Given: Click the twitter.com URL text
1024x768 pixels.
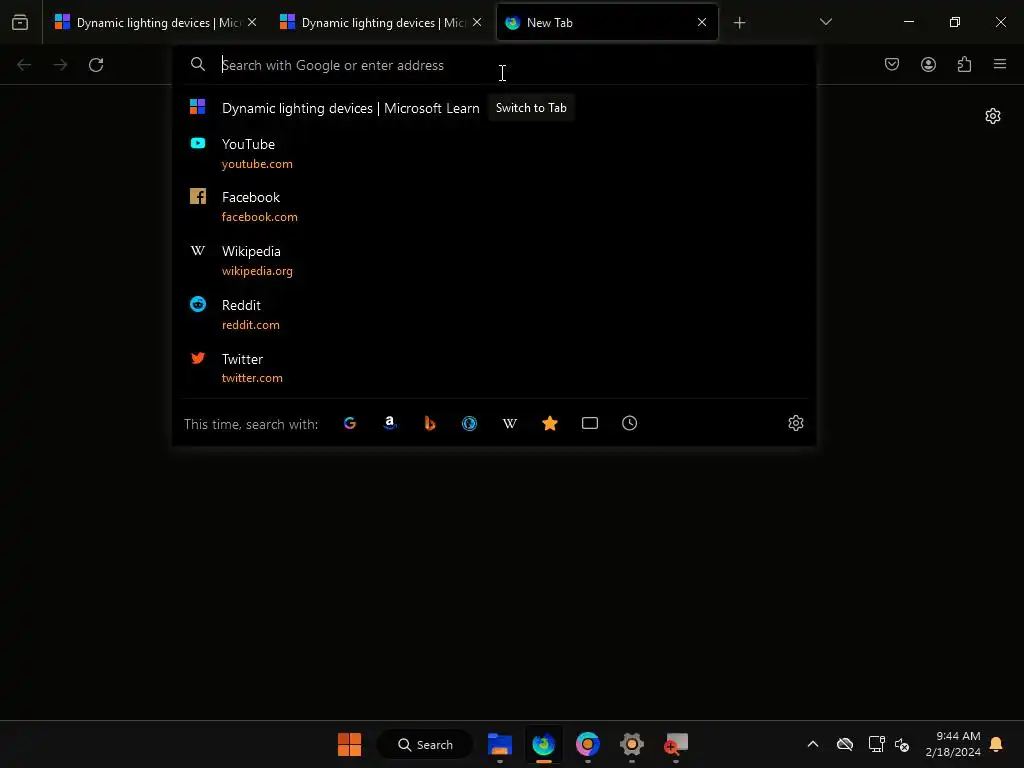Looking at the screenshot, I should click(252, 378).
